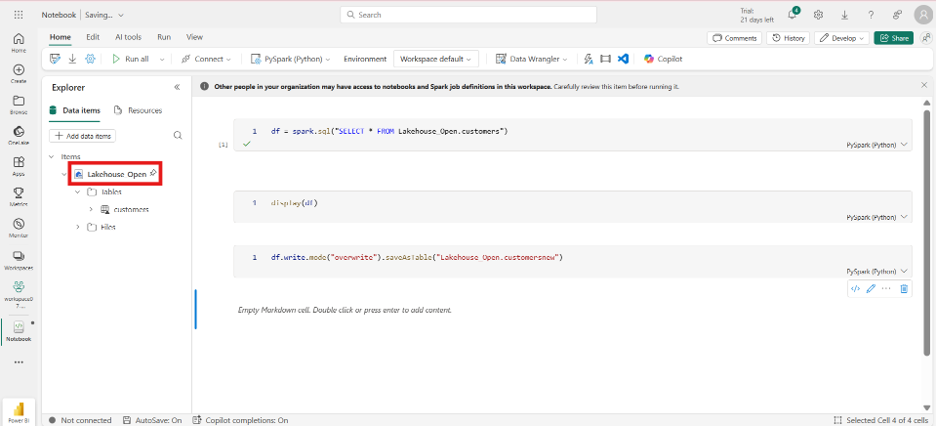The image size is (936, 426).
Task: Switch to the Edit ribbon tab
Action: (93, 37)
